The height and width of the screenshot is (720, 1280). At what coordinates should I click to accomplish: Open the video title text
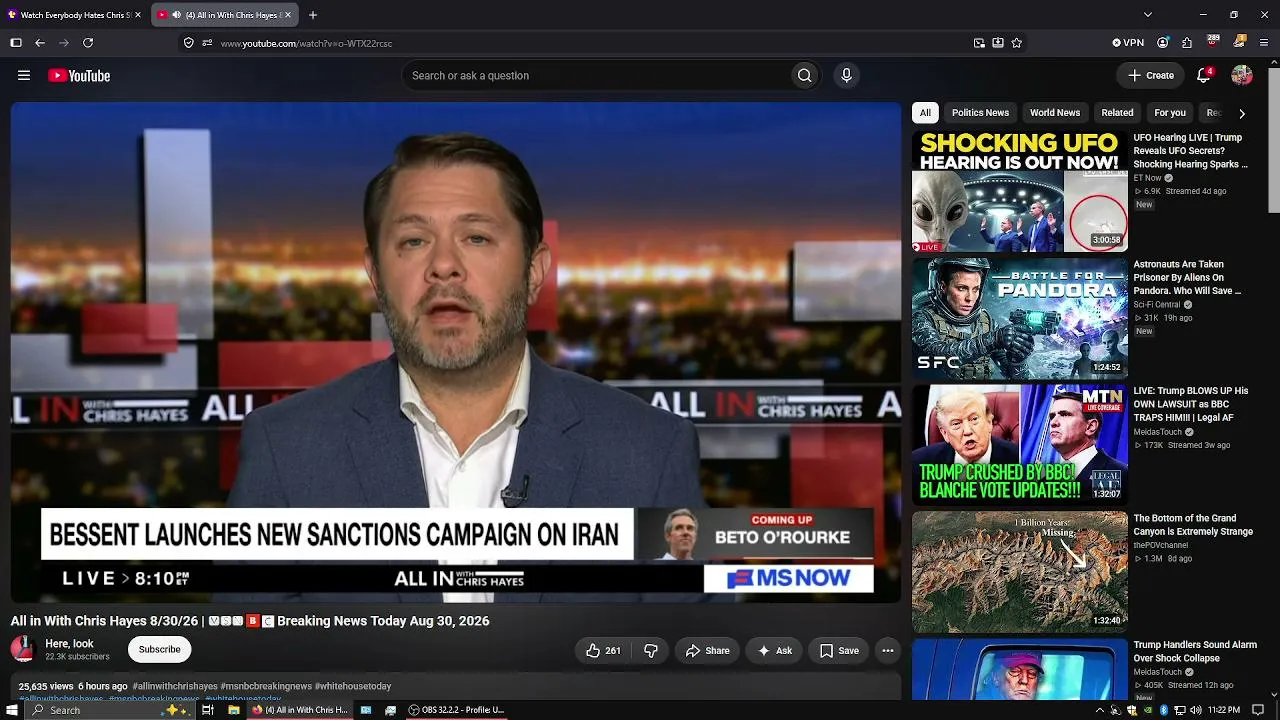click(250, 621)
